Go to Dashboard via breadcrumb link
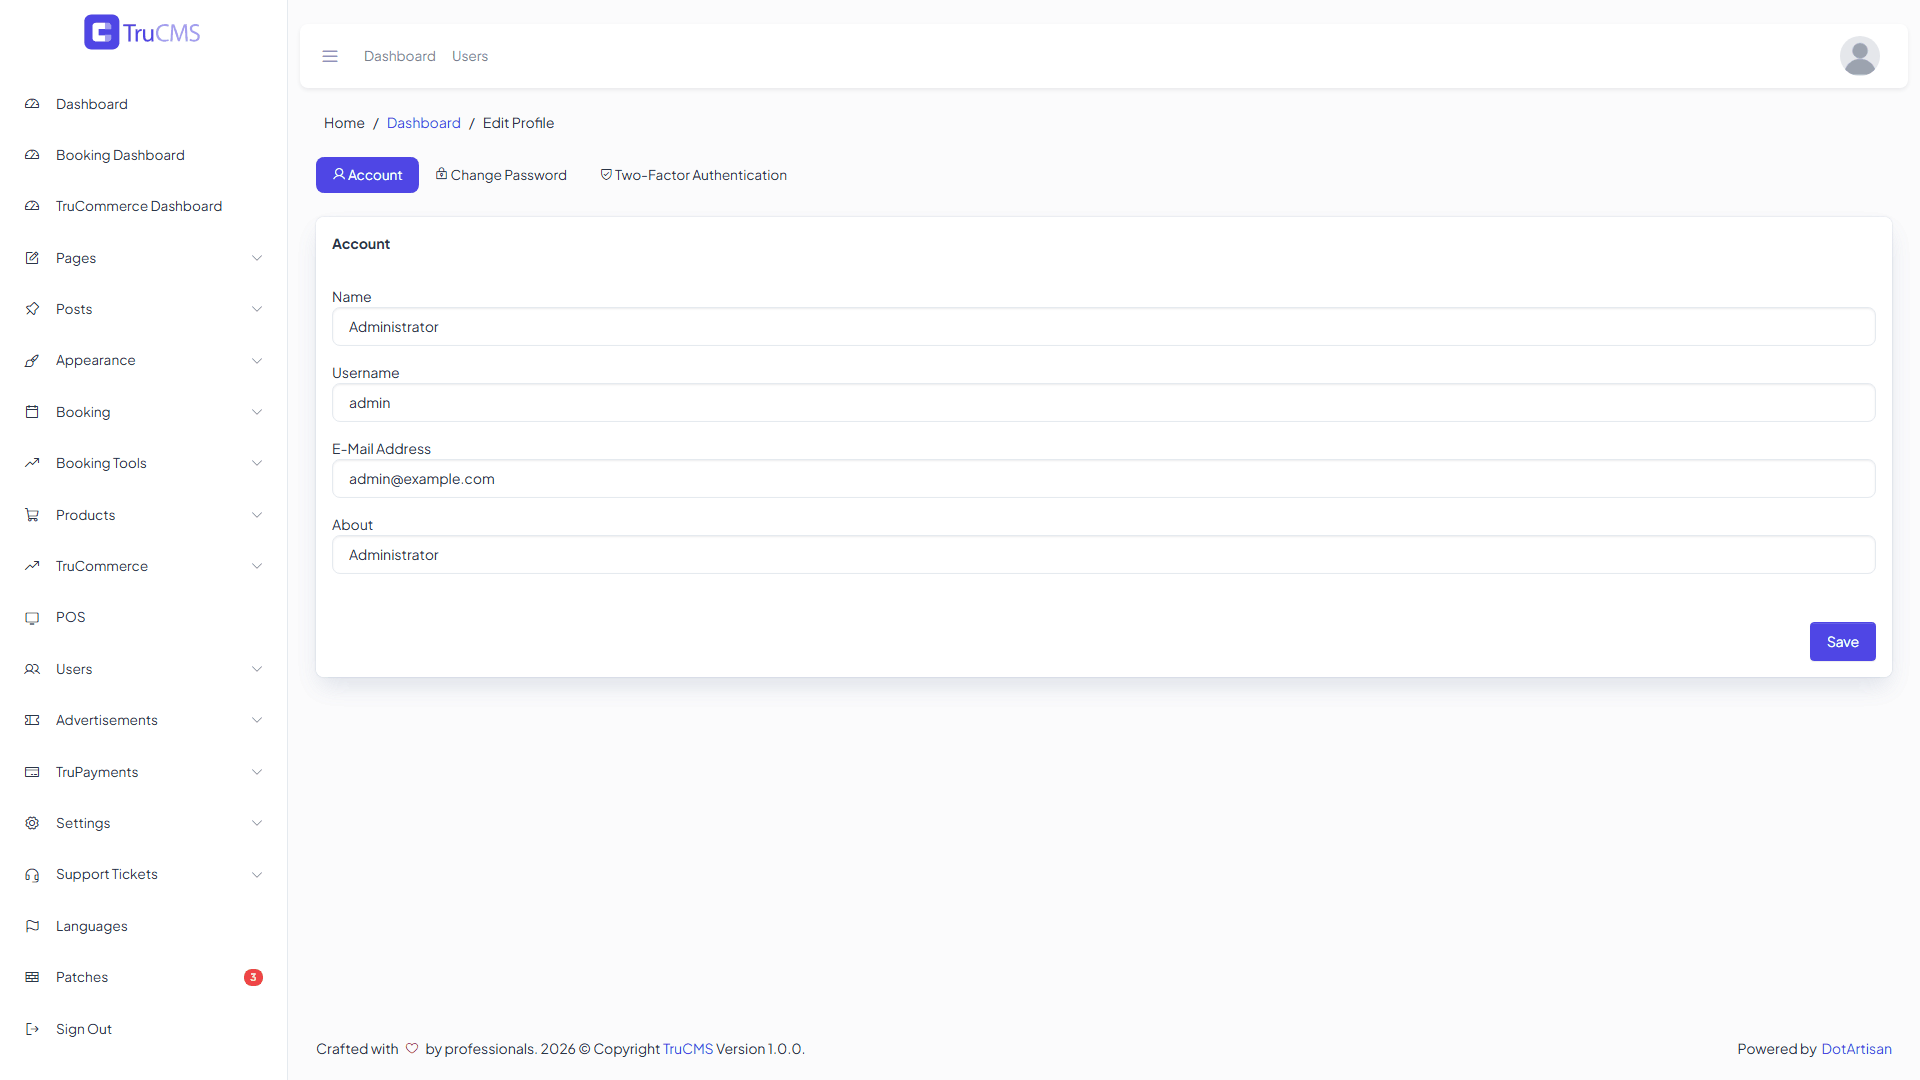The width and height of the screenshot is (1920, 1080). click(x=424, y=123)
